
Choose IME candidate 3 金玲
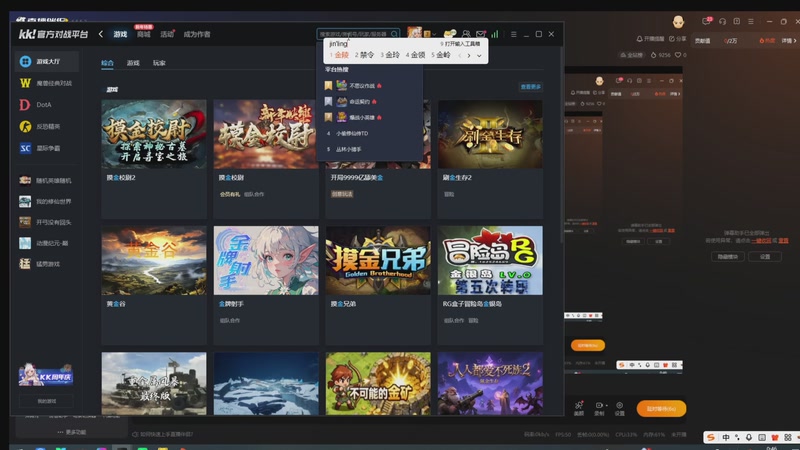click(x=390, y=55)
